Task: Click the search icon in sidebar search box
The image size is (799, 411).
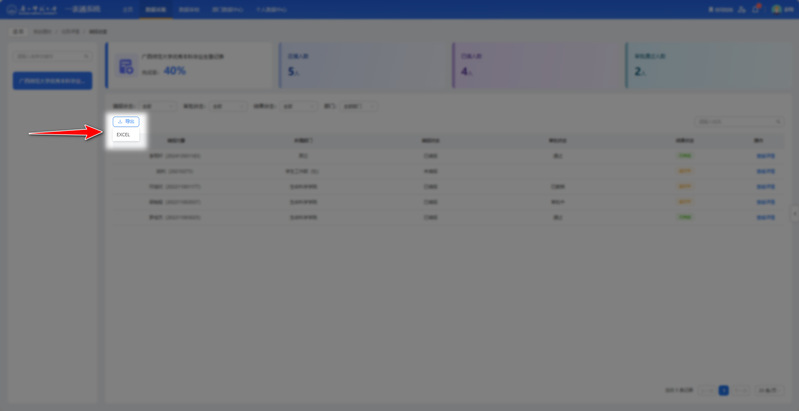Action: point(86,57)
